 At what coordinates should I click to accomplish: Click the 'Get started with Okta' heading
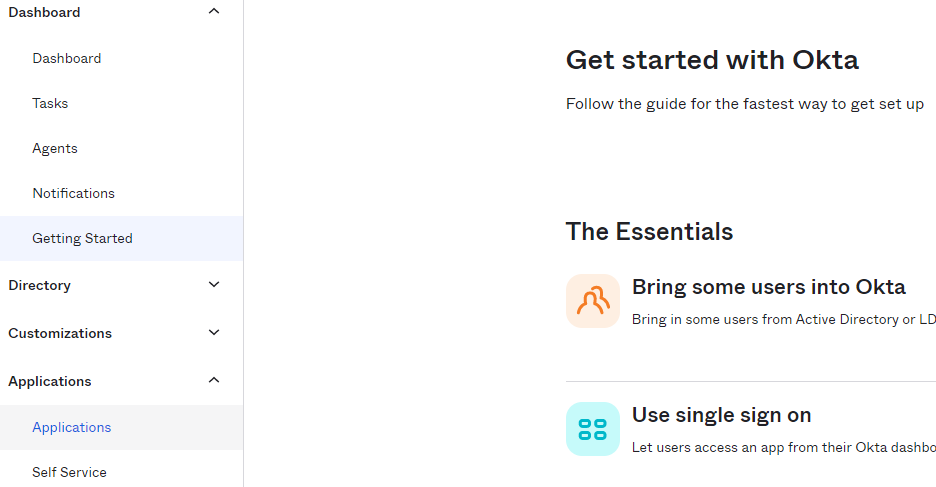tap(712, 60)
